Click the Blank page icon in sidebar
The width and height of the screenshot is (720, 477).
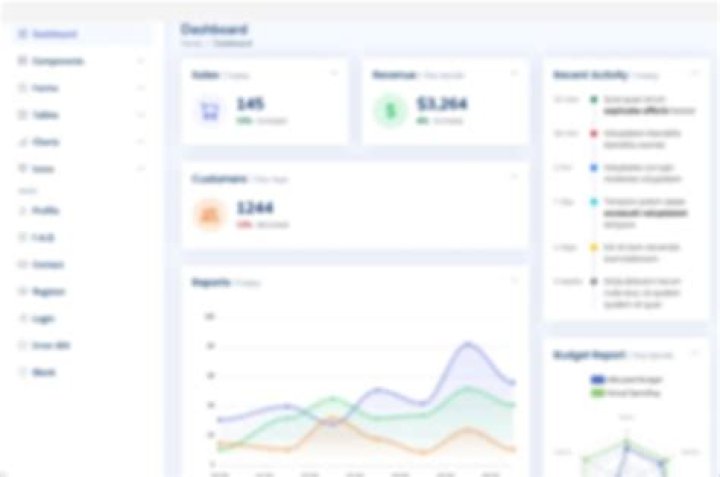(x=23, y=372)
